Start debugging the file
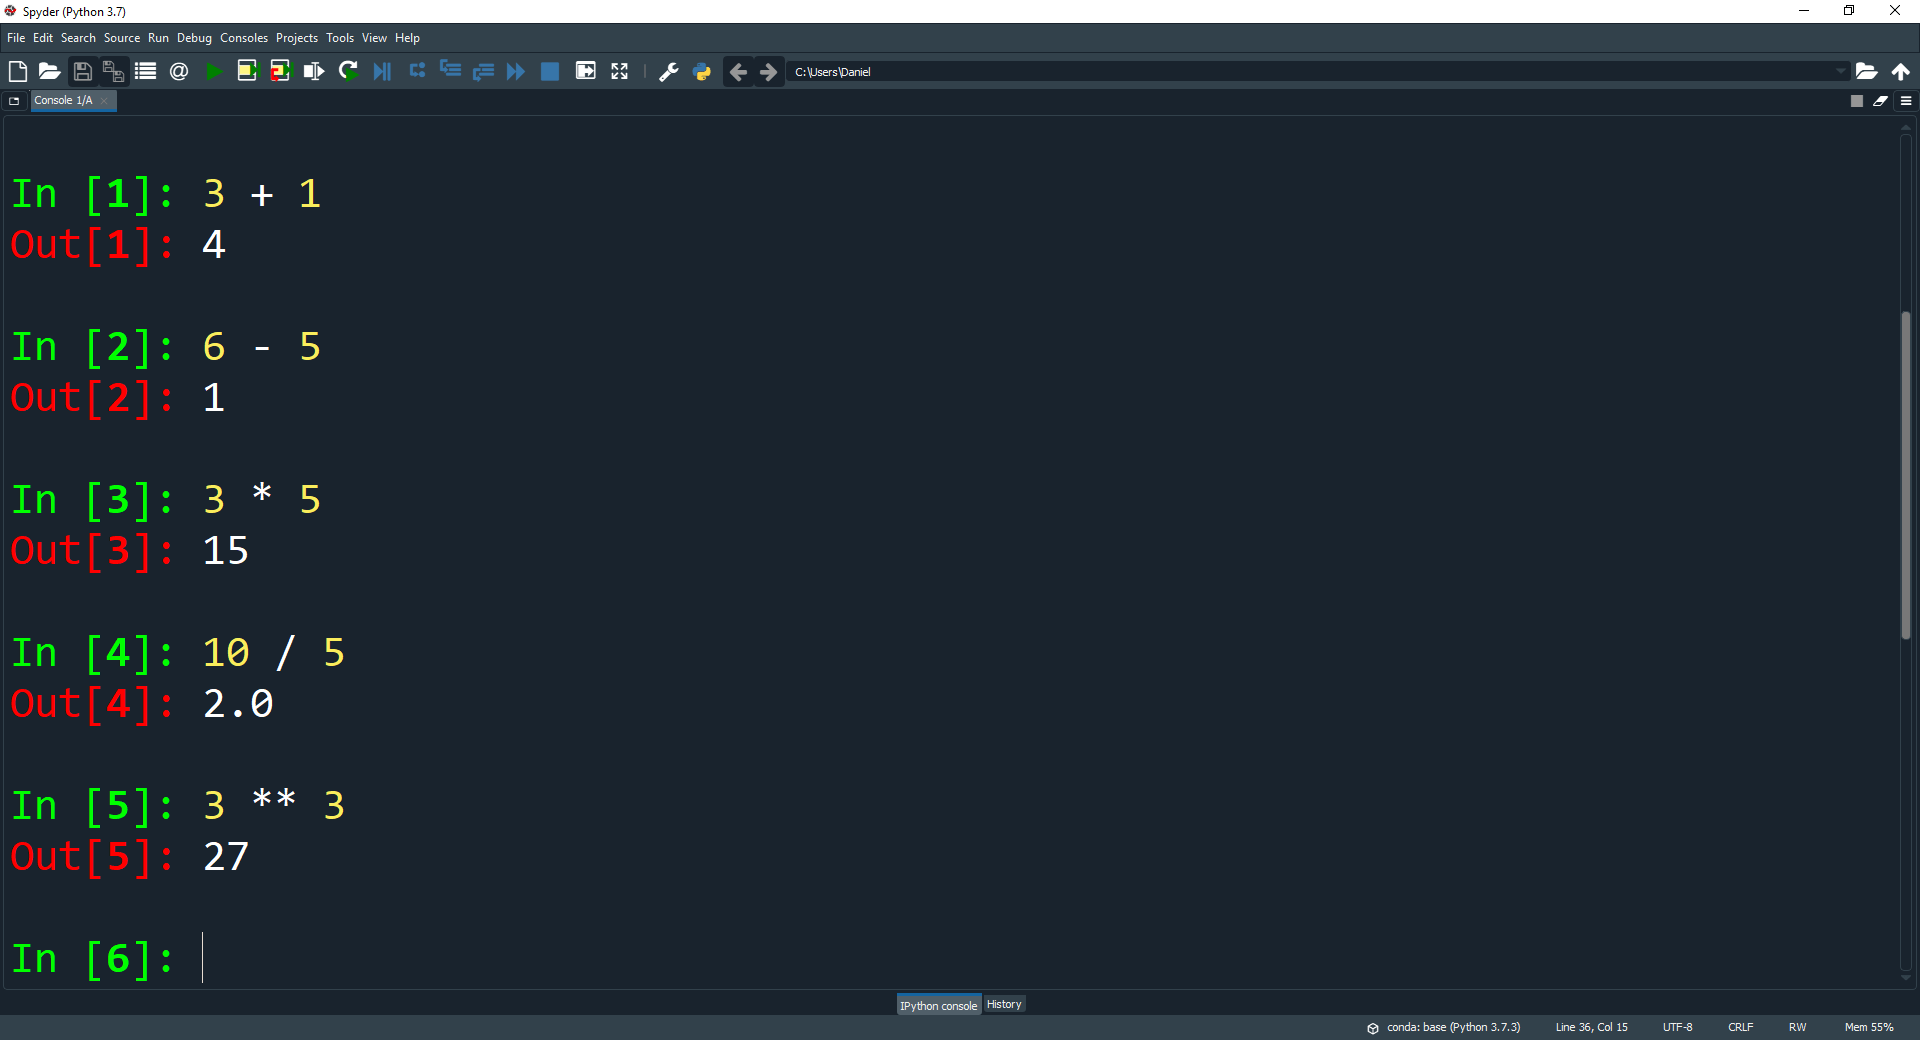This screenshot has width=1920, height=1040. 382,71
